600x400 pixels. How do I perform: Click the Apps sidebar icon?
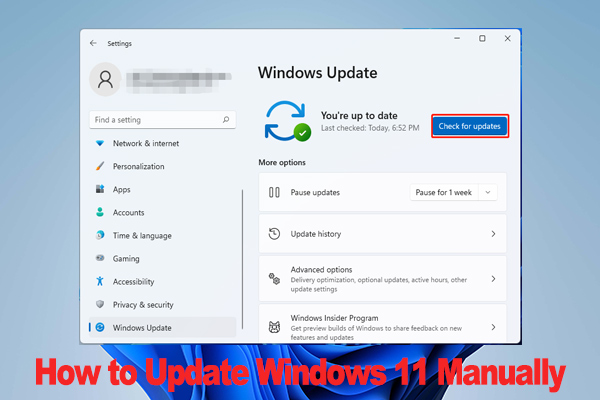tap(100, 189)
